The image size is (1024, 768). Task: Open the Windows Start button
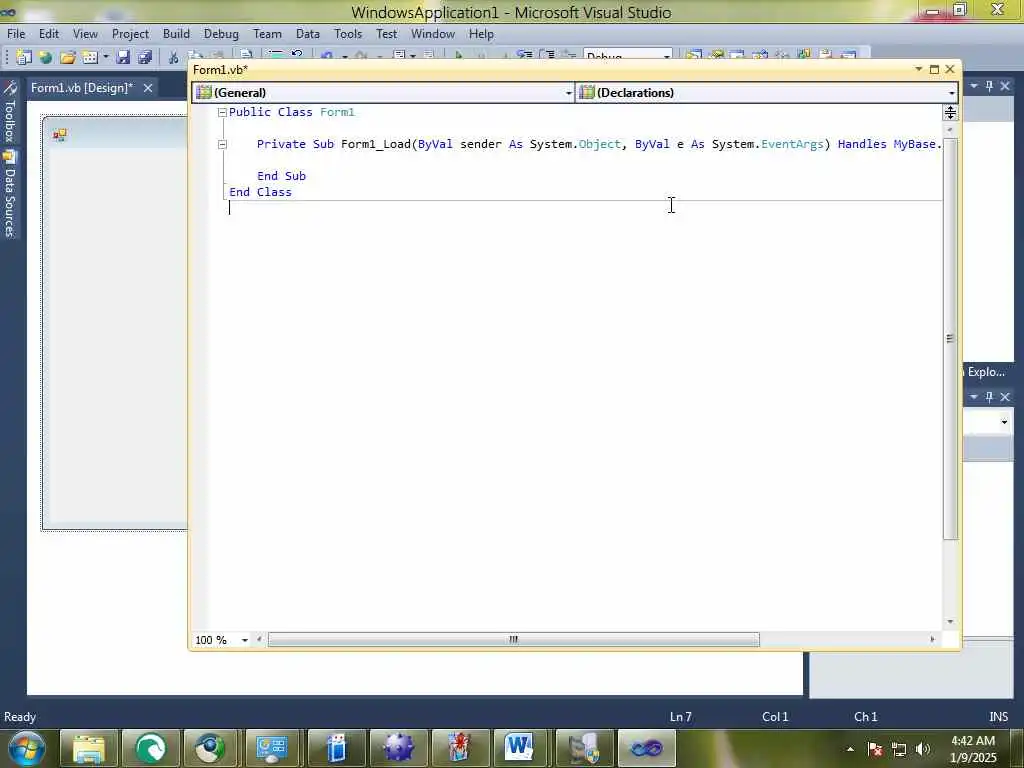27,748
